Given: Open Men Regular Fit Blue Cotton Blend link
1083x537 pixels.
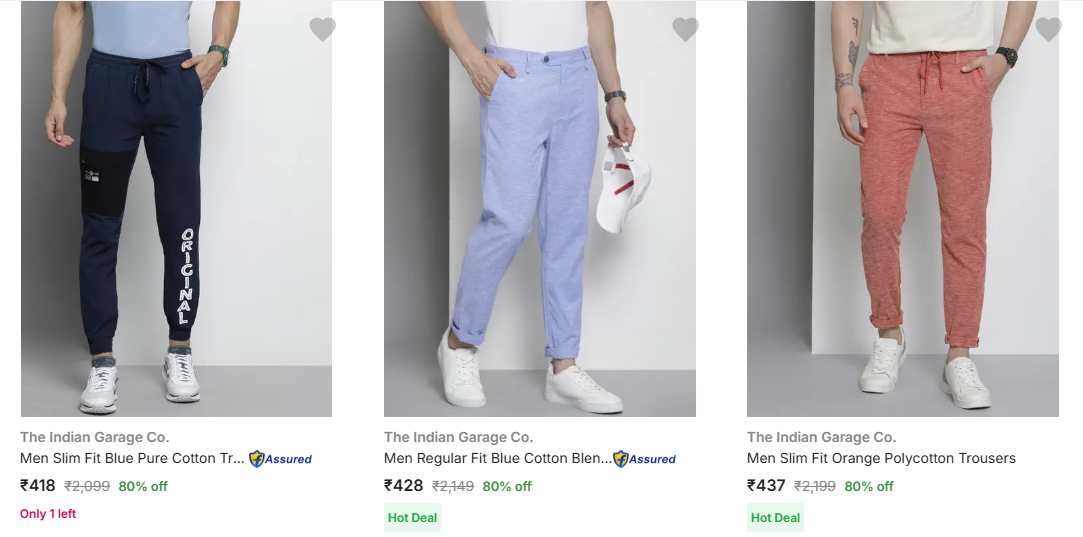Looking at the screenshot, I should coord(497,459).
